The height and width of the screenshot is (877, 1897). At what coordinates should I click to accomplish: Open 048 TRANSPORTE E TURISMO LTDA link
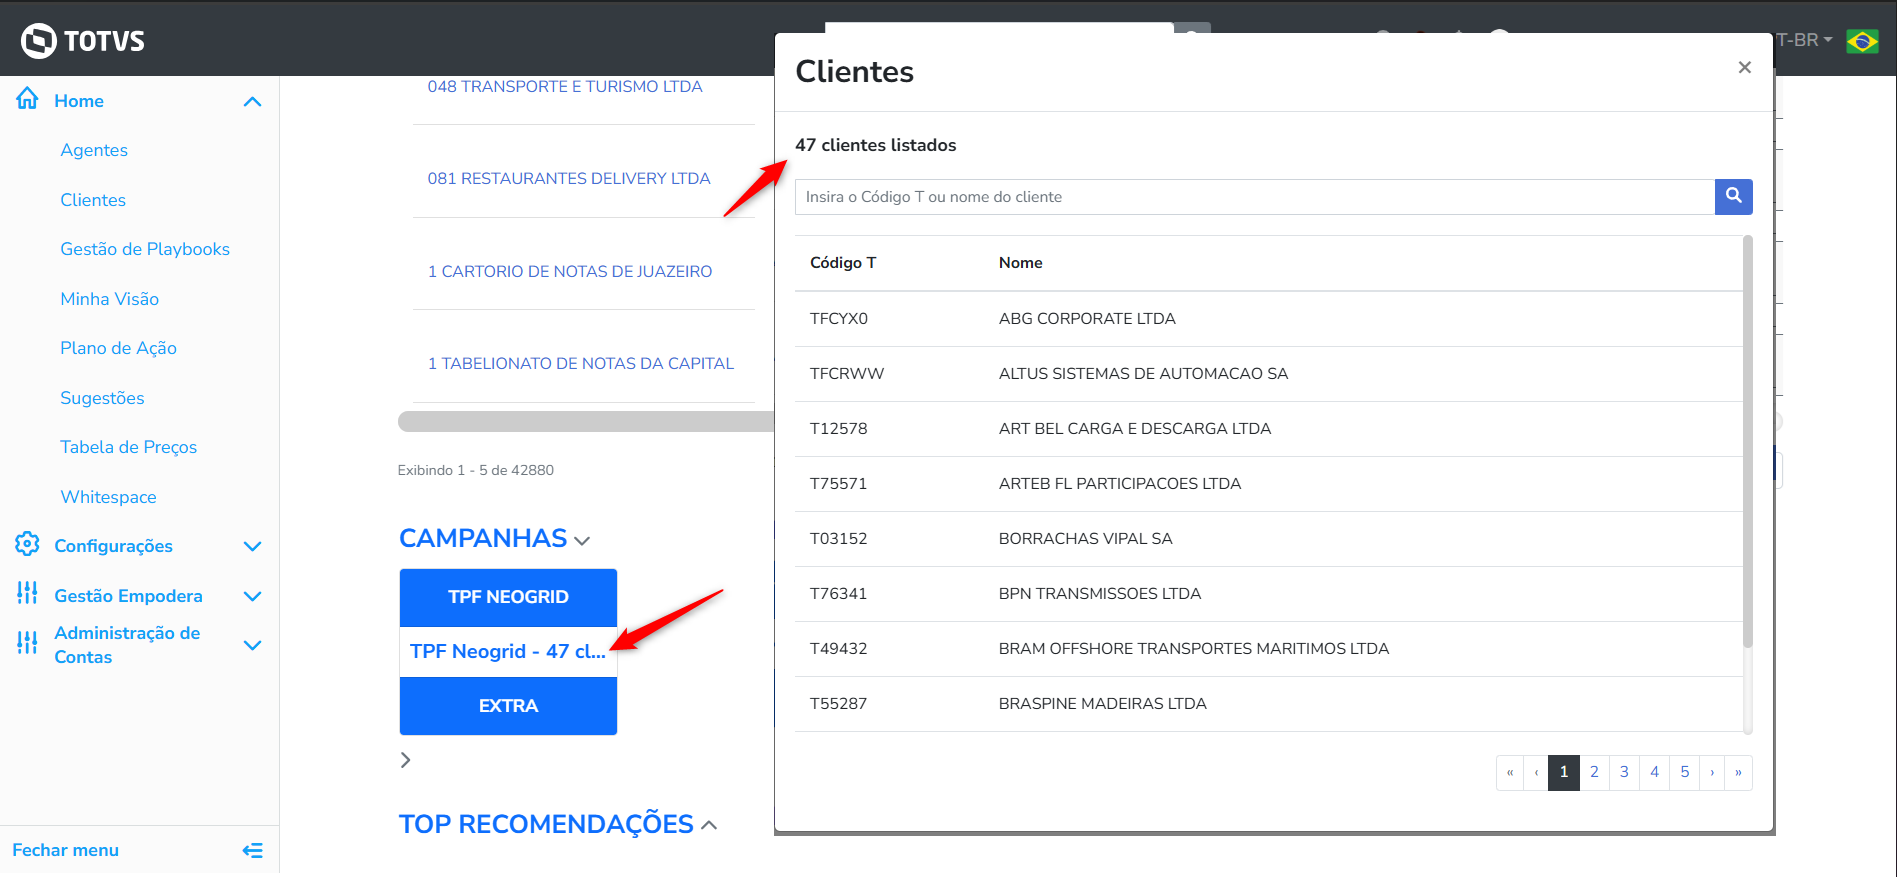pos(565,87)
